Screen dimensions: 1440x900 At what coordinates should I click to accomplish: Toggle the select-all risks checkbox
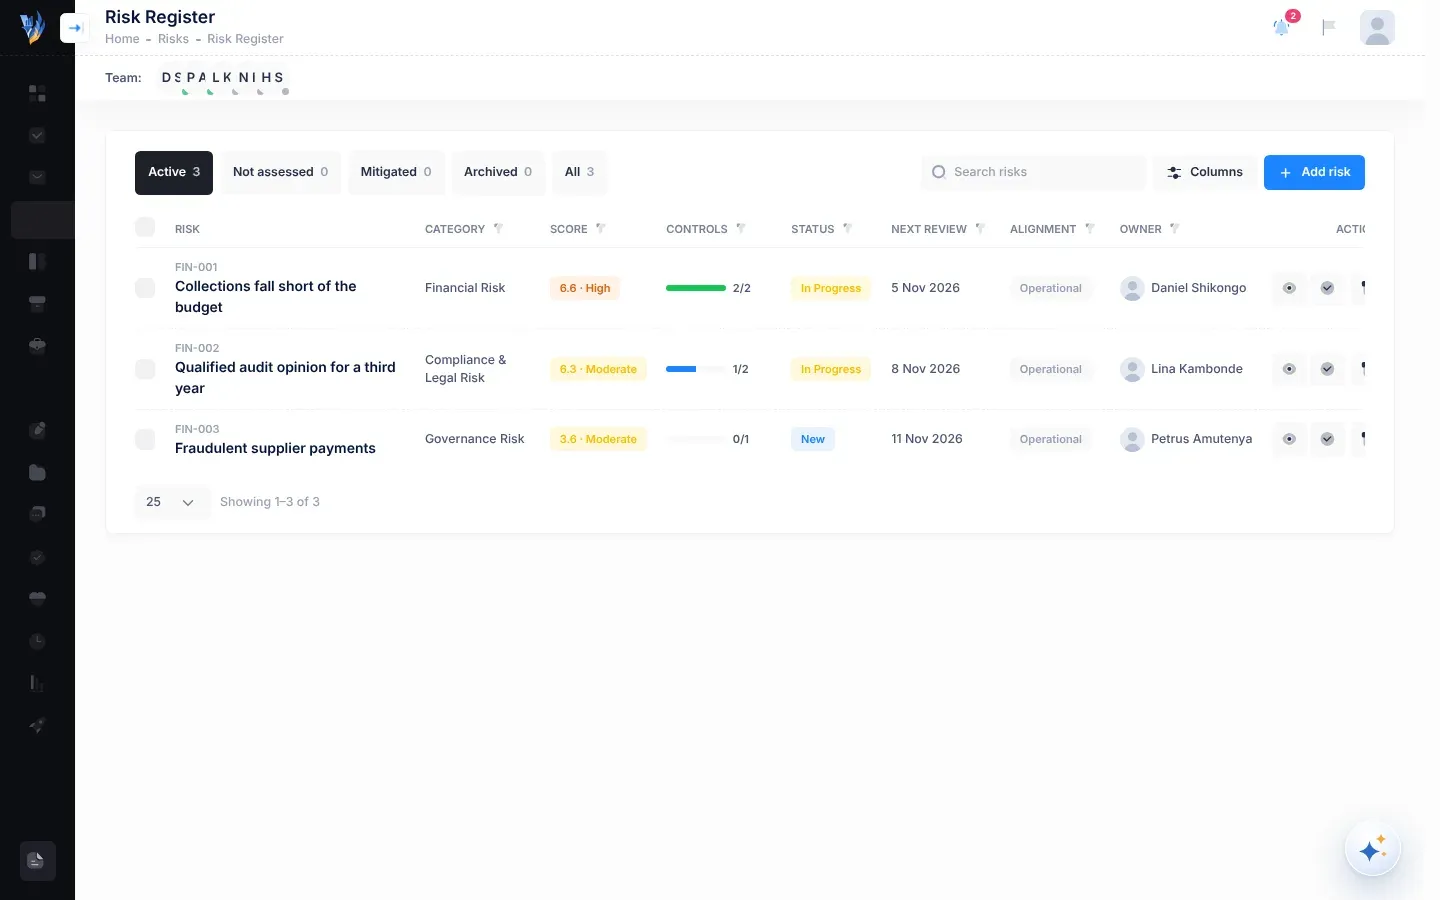click(145, 227)
